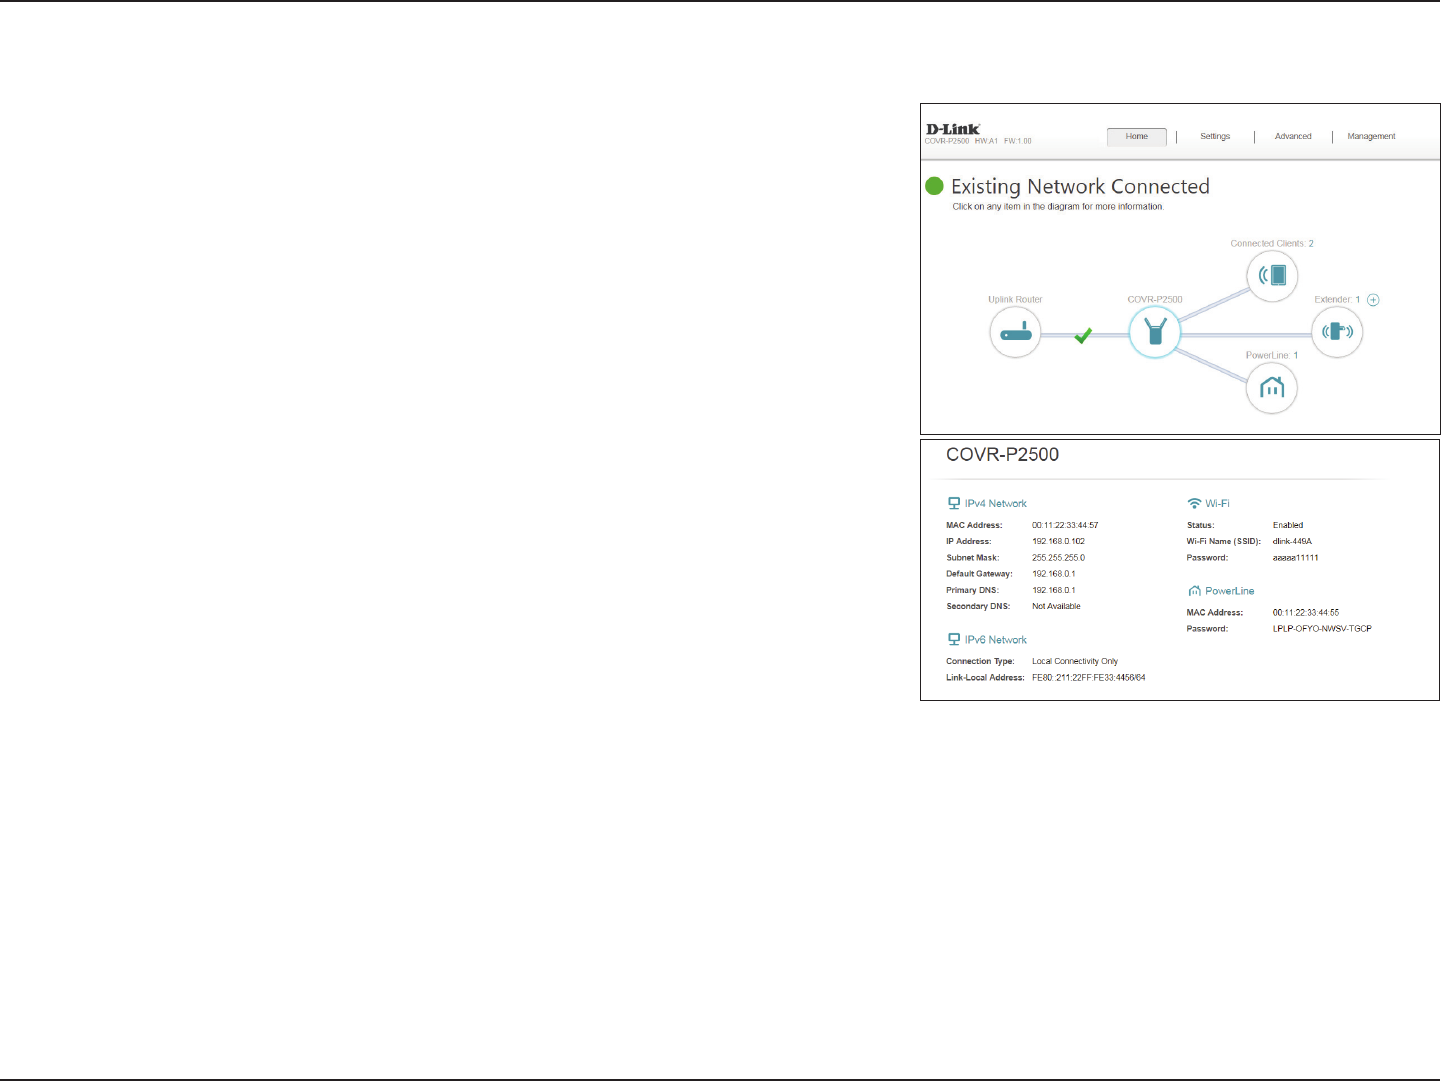The height and width of the screenshot is (1081, 1441).
Task: Switch to the Home tab
Action: click(1137, 137)
